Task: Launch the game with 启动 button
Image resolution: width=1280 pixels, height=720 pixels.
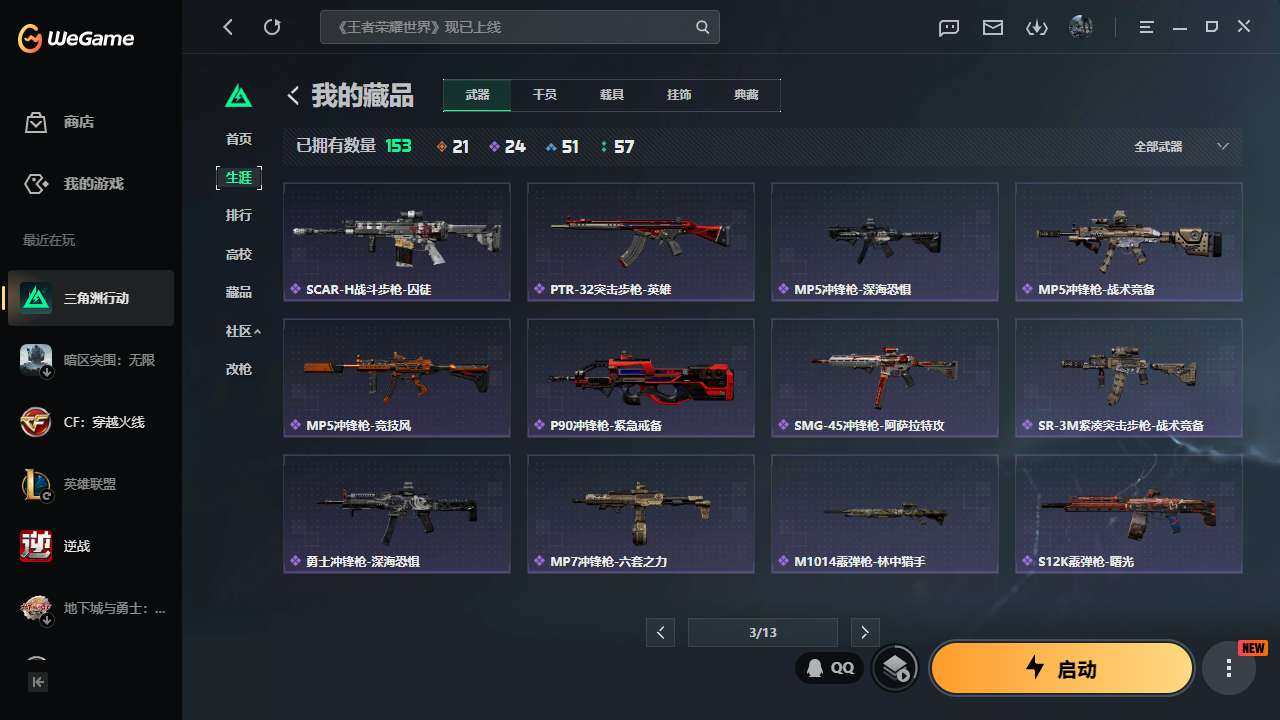Action: [x=1062, y=668]
